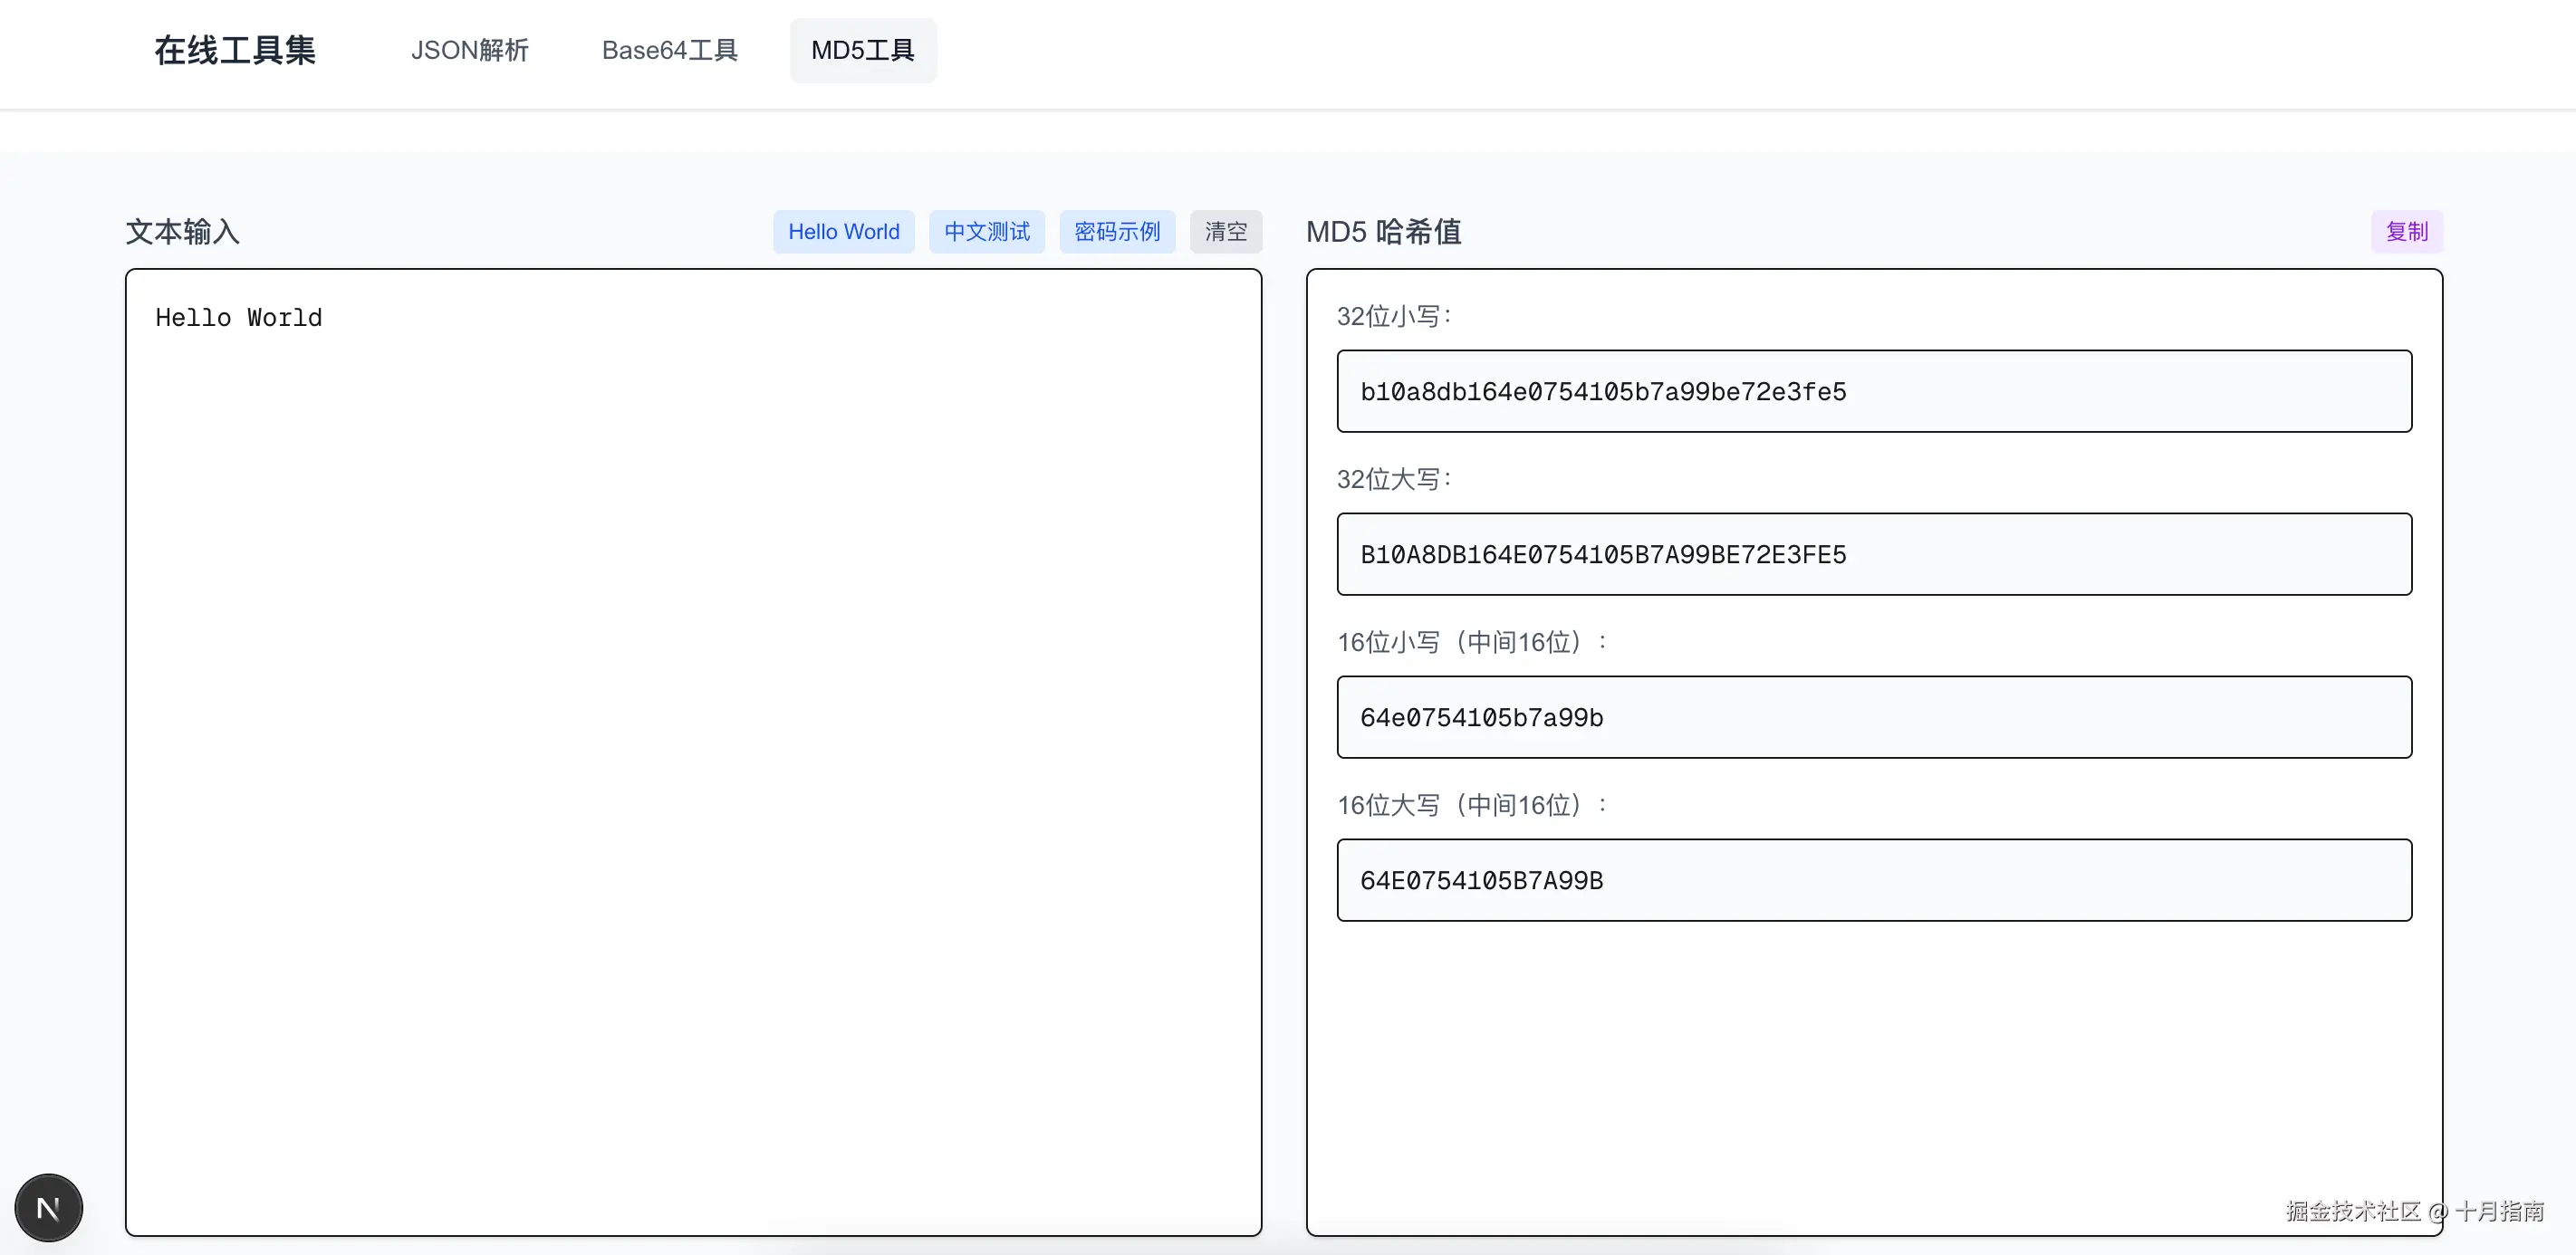Switch to the Base64工具 tab
Image resolution: width=2576 pixels, height=1255 pixels.
(669, 50)
